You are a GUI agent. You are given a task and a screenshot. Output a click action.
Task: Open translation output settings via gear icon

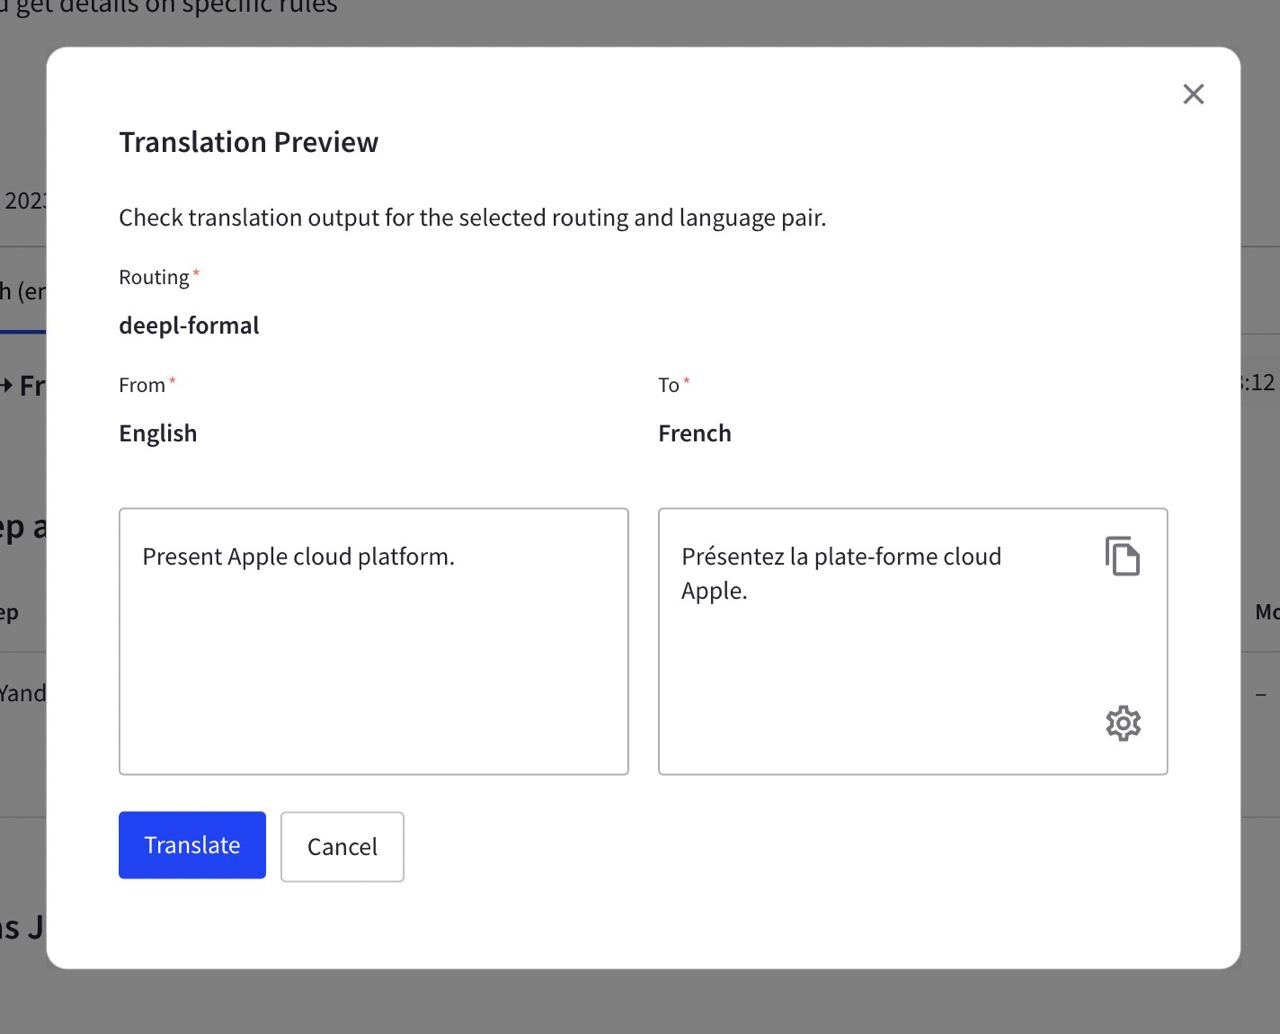1122,722
